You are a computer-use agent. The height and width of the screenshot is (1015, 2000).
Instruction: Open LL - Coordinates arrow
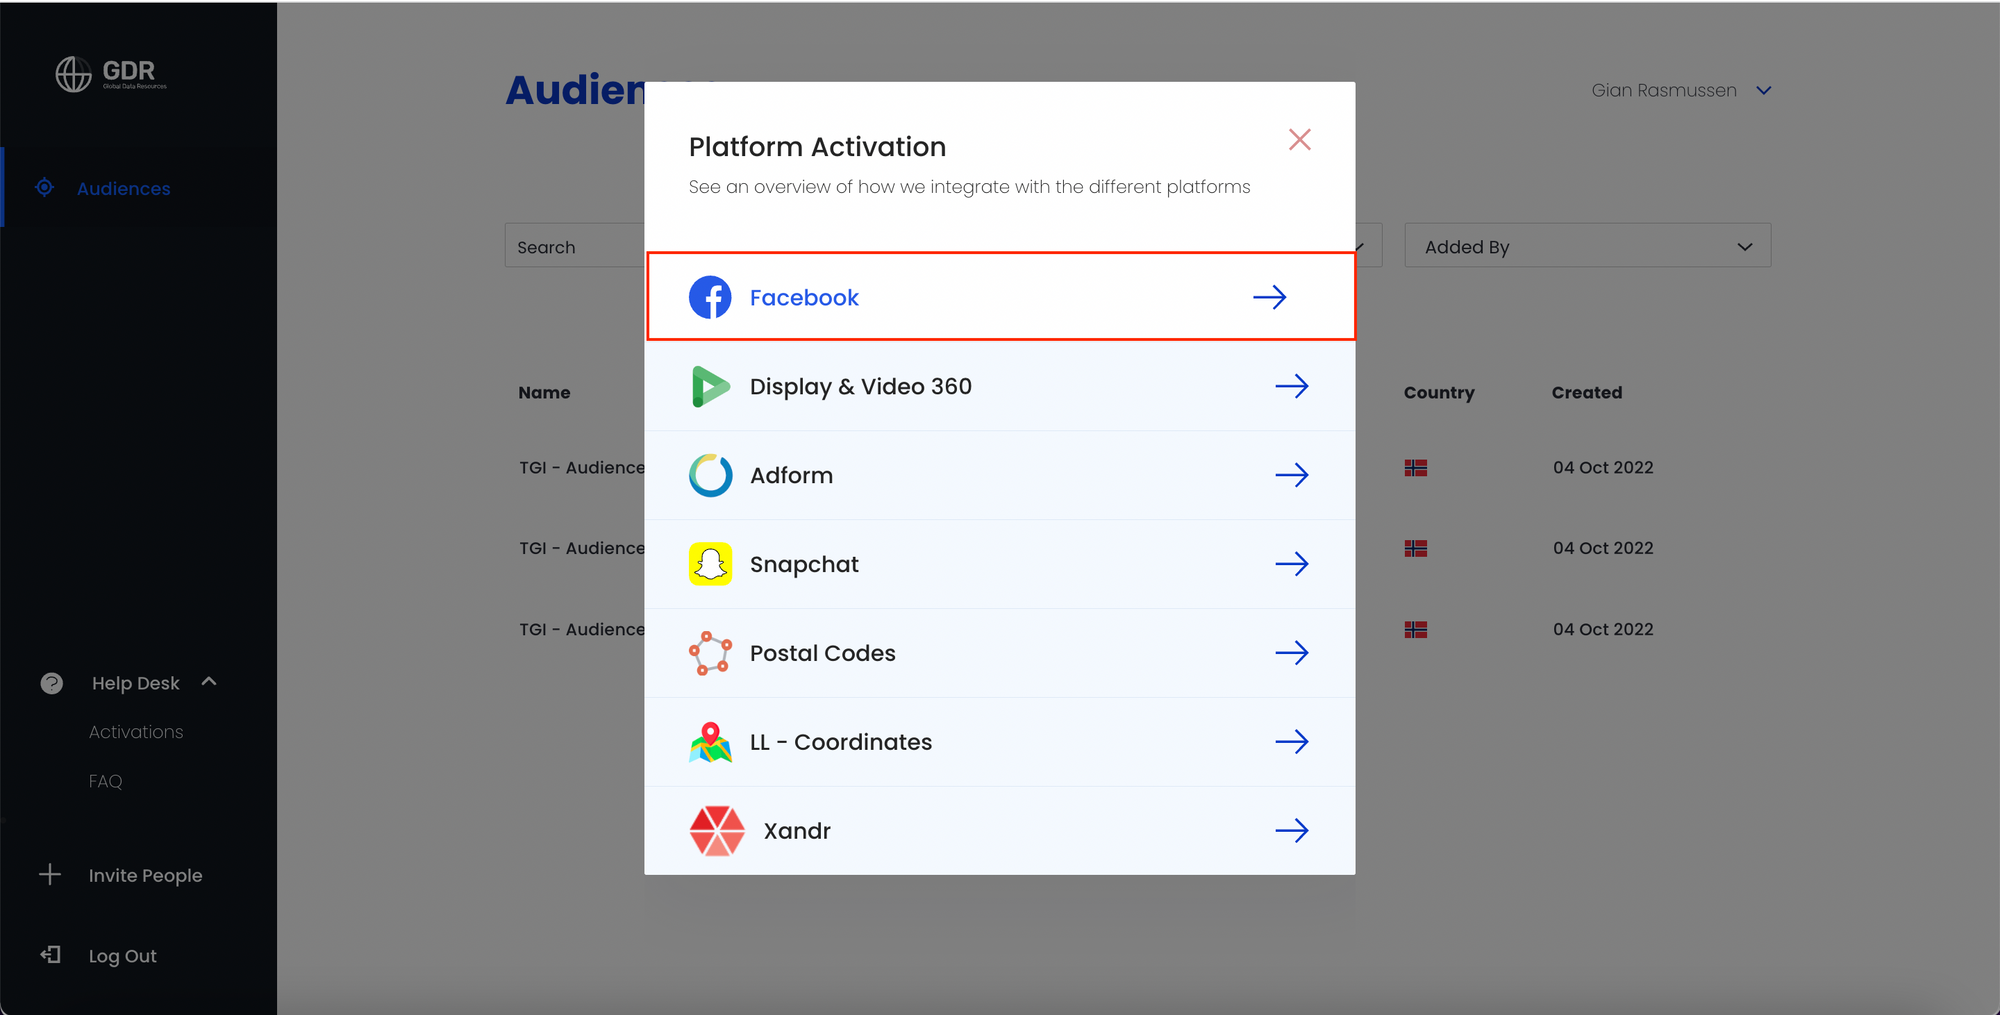pyautogui.click(x=1291, y=742)
